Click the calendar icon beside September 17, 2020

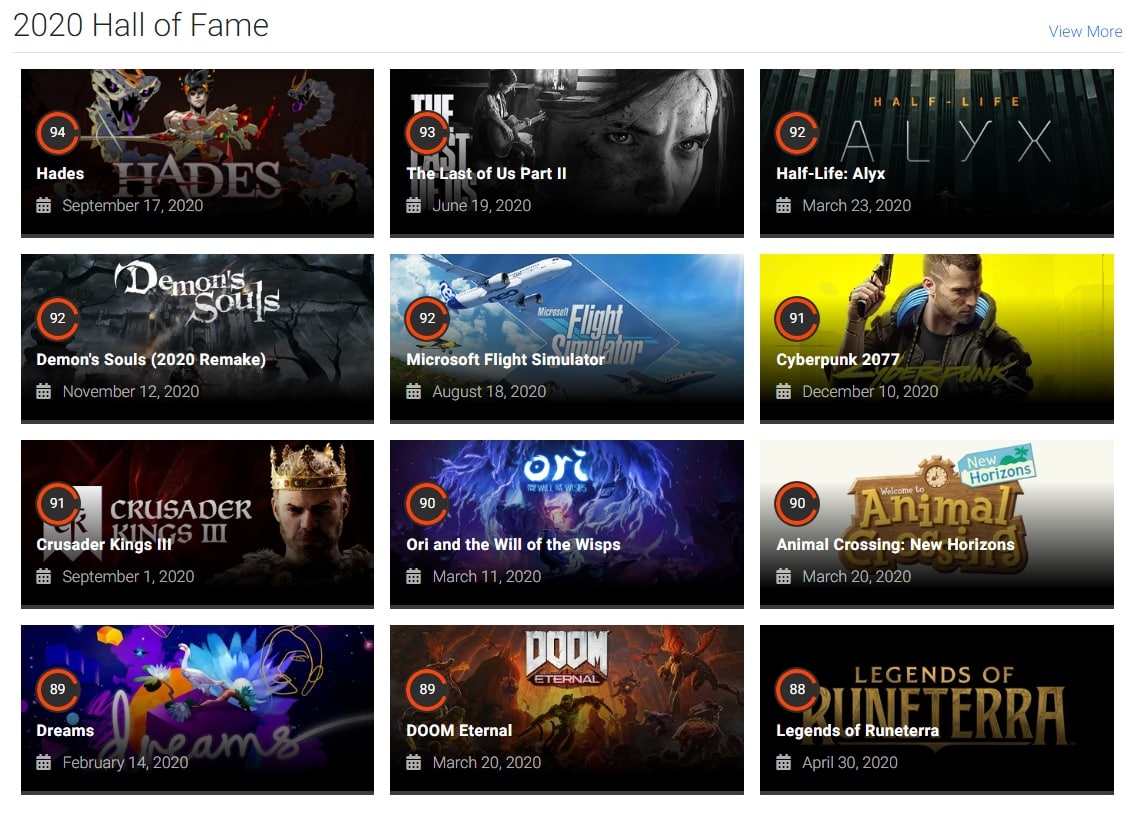pos(44,205)
